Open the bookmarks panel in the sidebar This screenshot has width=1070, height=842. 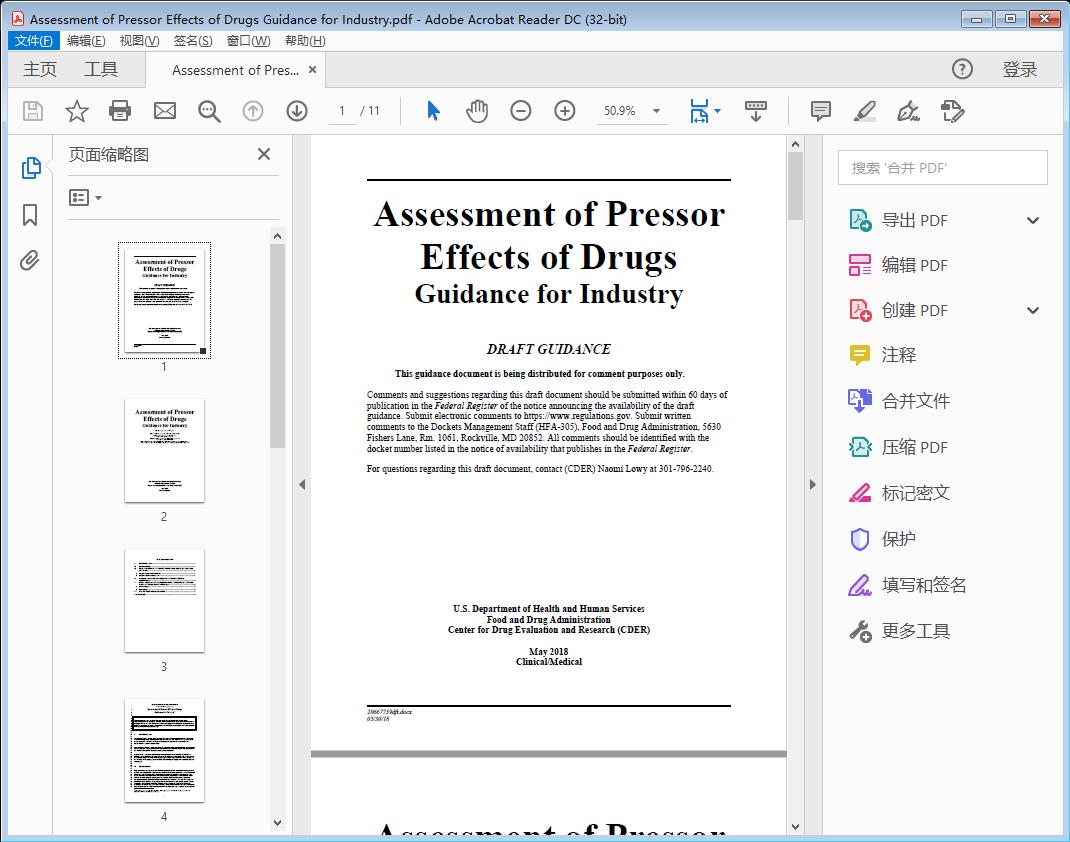tap(29, 215)
